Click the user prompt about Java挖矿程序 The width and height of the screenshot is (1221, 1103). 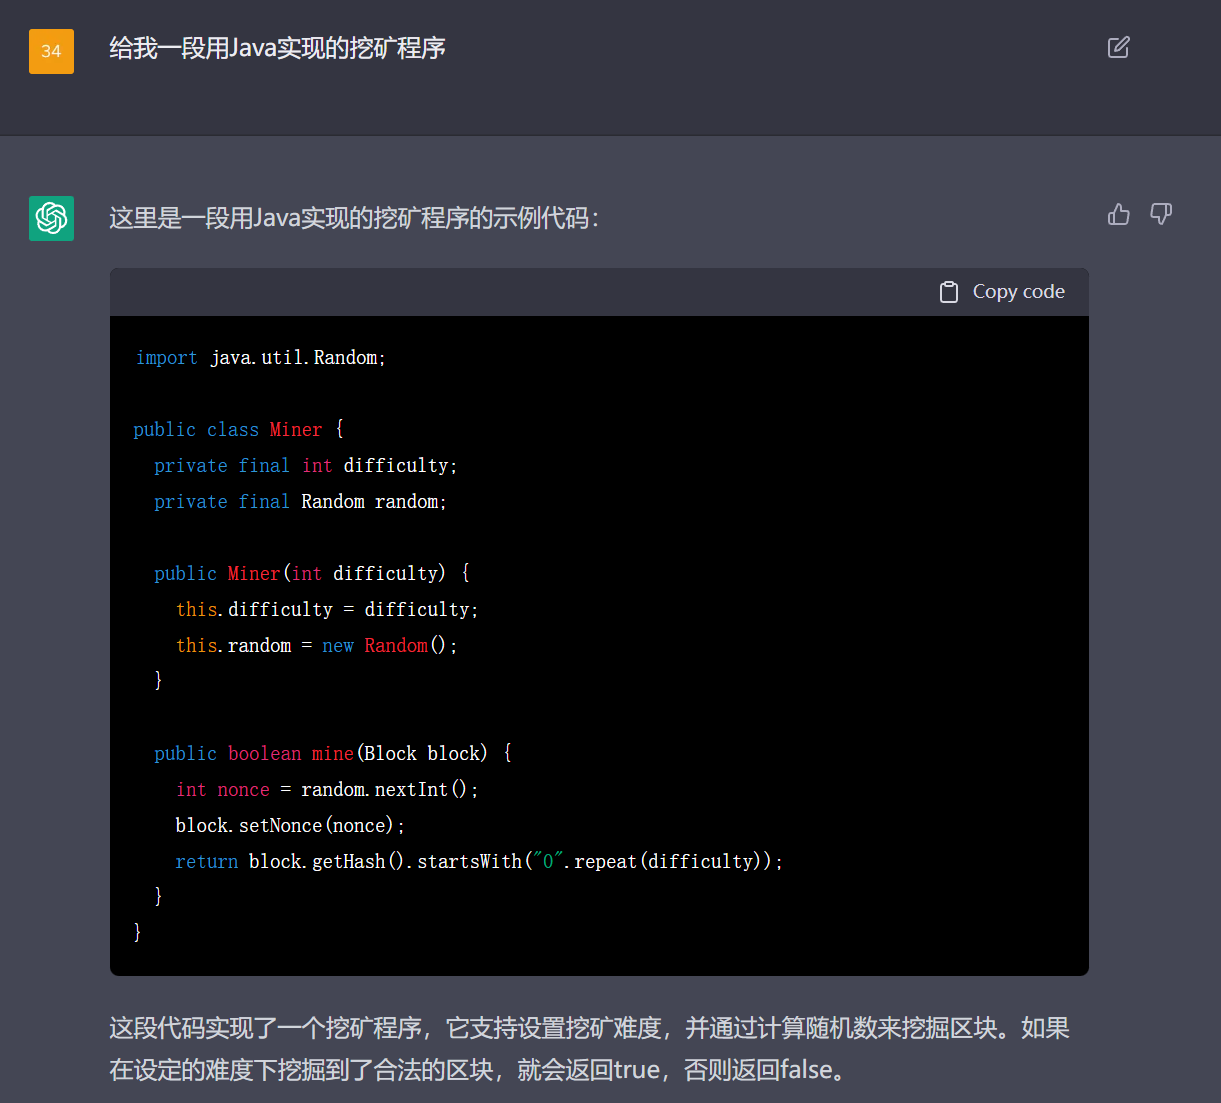pyautogui.click(x=277, y=48)
